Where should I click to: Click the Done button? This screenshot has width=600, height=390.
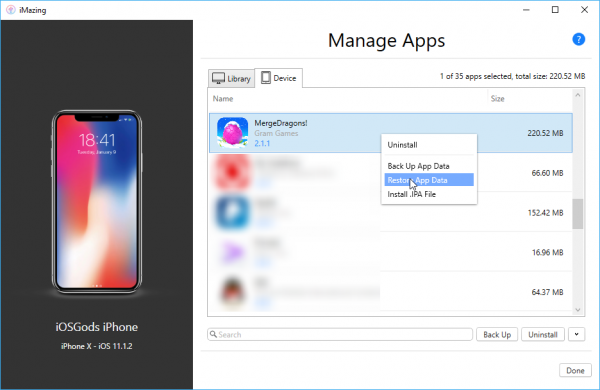tap(575, 370)
